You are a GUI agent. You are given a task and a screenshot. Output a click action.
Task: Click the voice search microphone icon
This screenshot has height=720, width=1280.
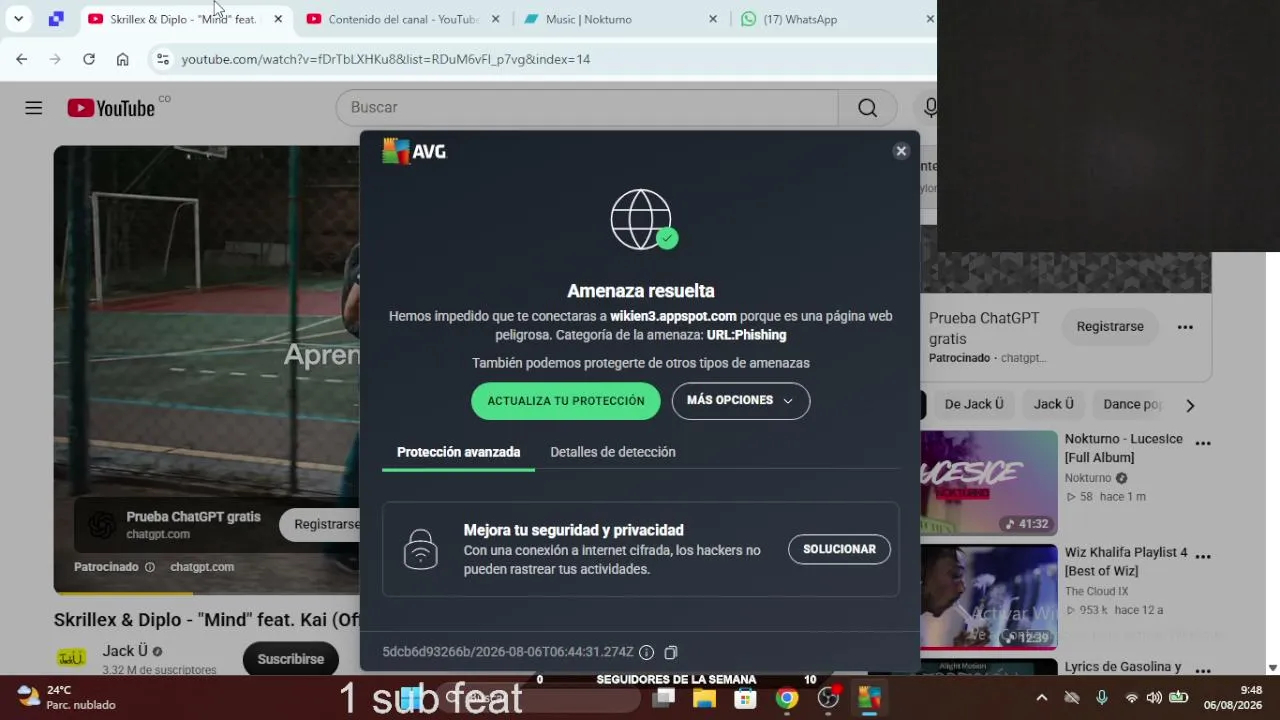point(930,108)
